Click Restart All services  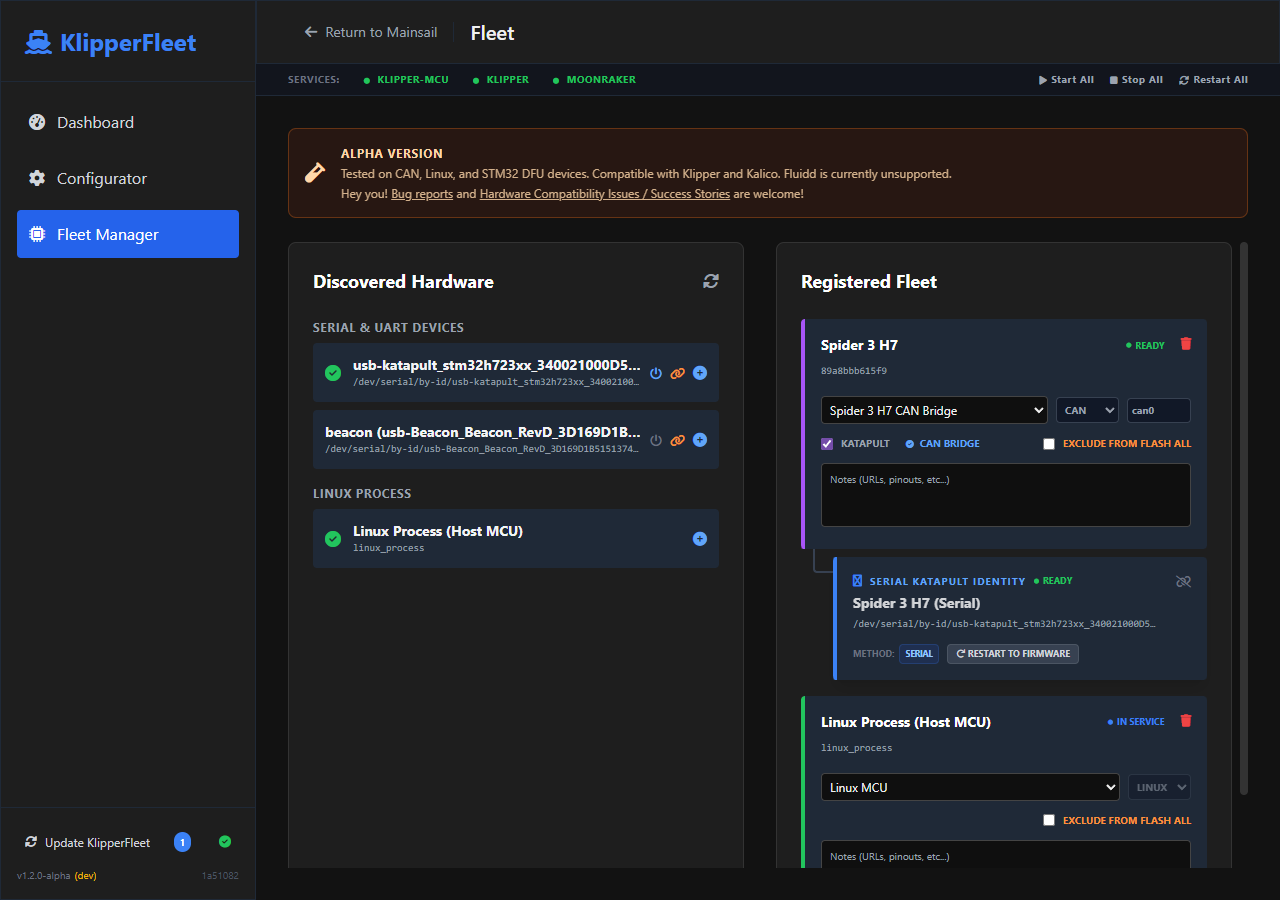pos(1213,80)
